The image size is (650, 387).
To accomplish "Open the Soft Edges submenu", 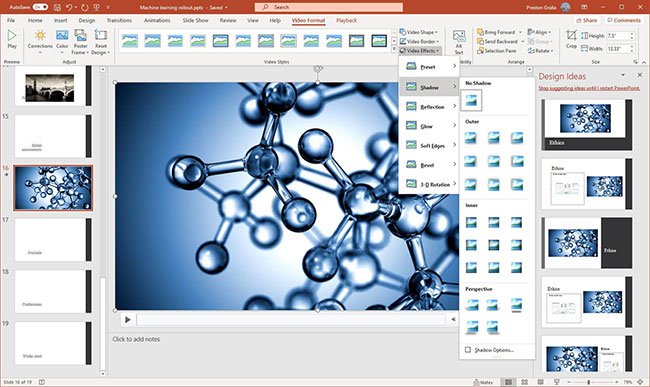I will [x=429, y=145].
